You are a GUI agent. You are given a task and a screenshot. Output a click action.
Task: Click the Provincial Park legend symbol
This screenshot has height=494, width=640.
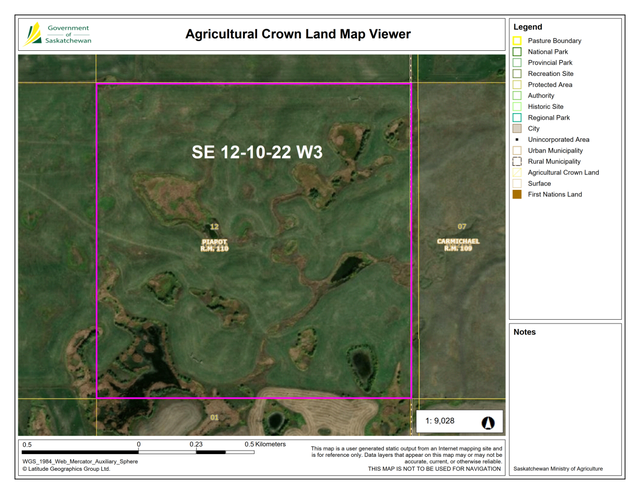click(517, 62)
